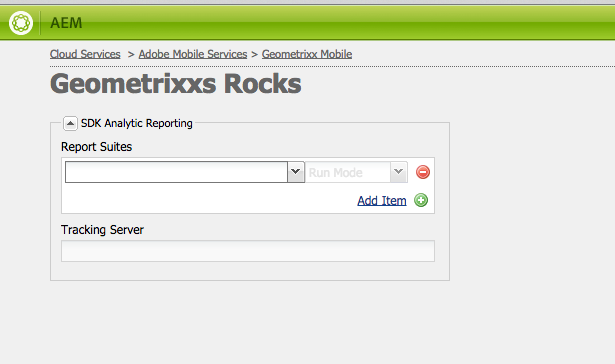Image resolution: width=615 pixels, height=364 pixels.
Task: Click the Tracking Server label
Action: [x=102, y=230]
